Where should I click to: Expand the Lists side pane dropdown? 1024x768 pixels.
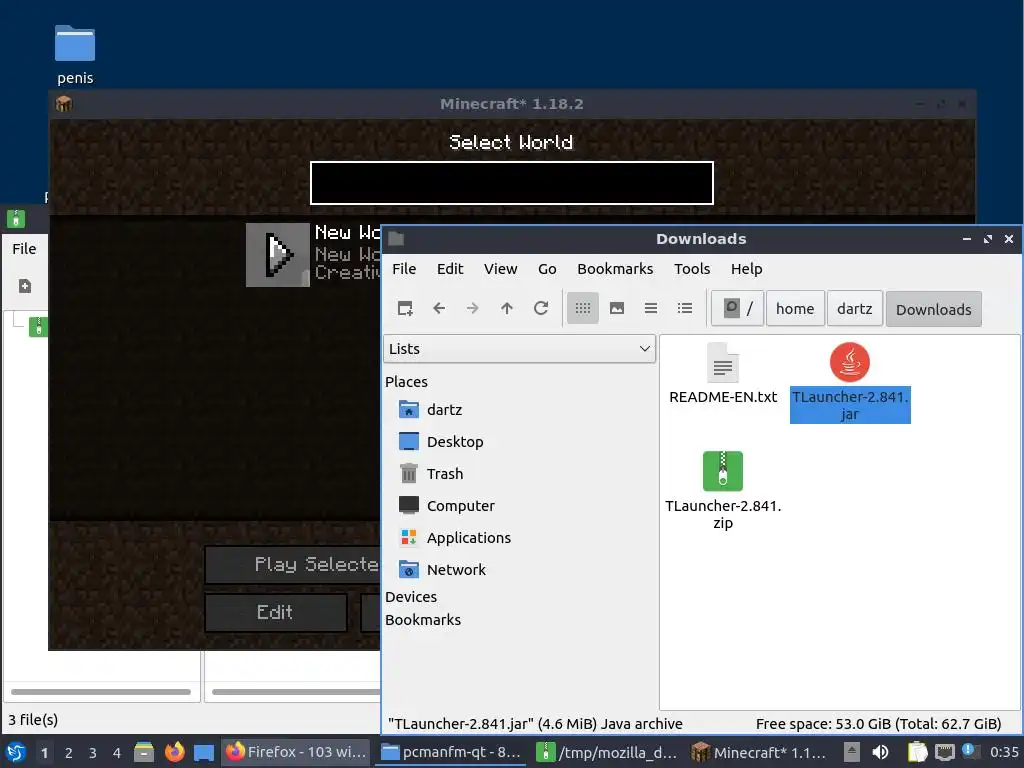519,349
